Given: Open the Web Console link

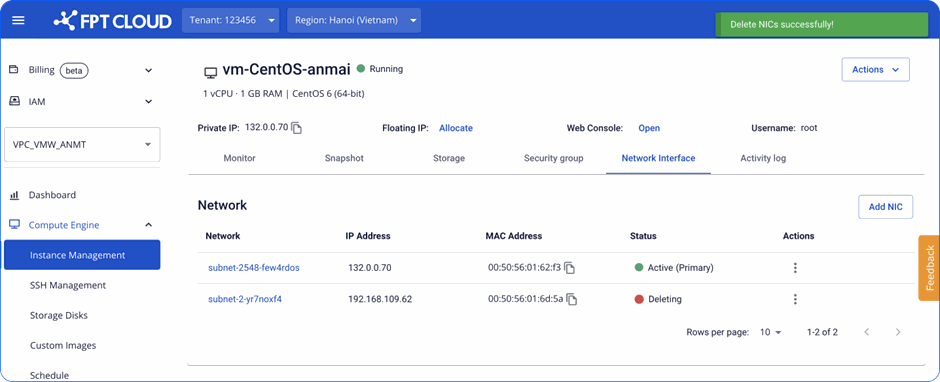Looking at the screenshot, I should coord(649,128).
